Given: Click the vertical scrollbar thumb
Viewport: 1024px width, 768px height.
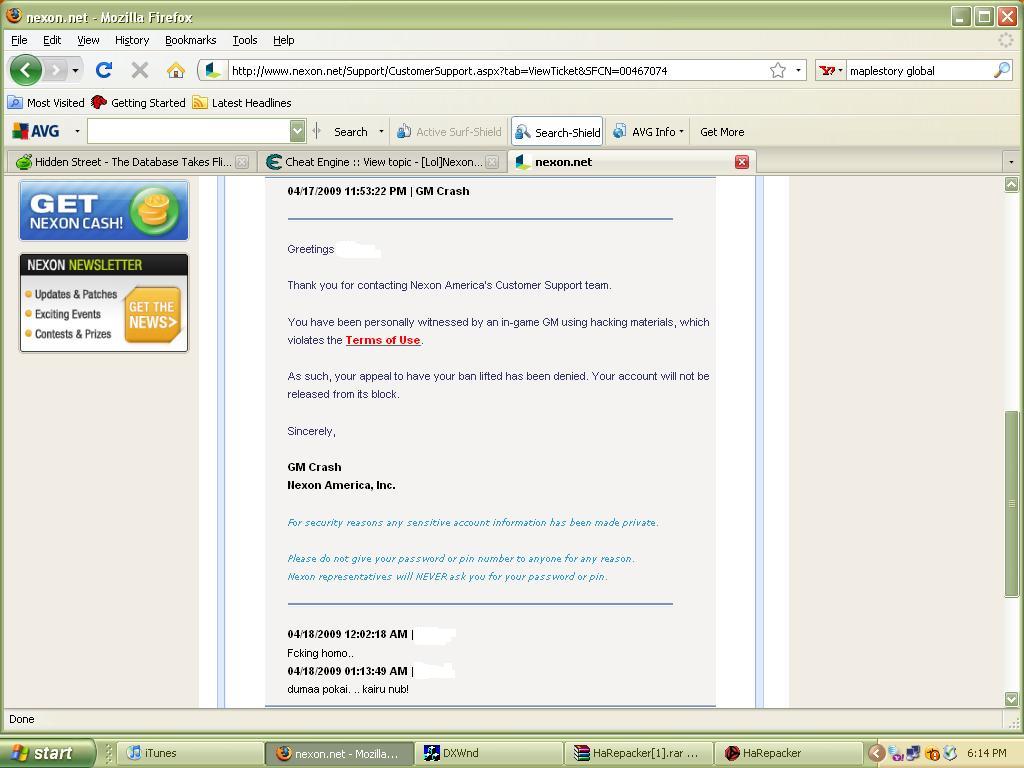Looking at the screenshot, I should [1011, 503].
